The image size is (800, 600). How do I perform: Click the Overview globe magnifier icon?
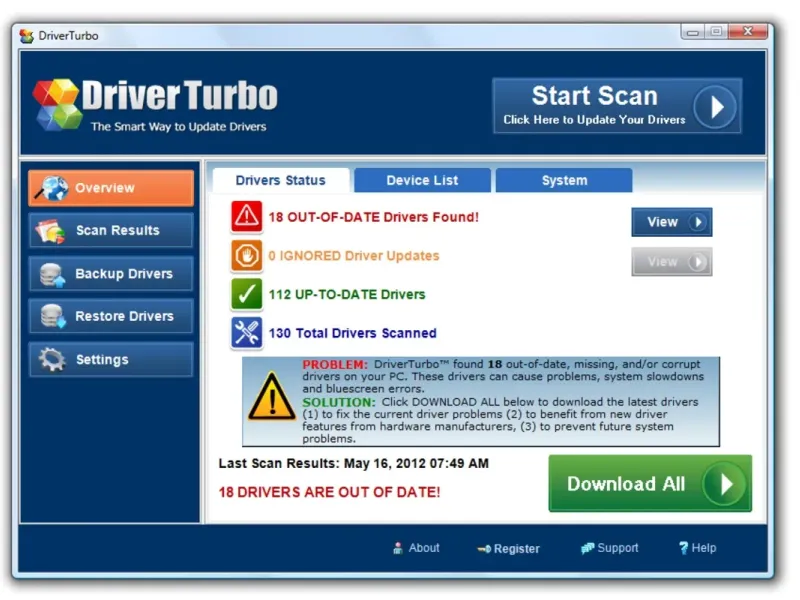pos(53,188)
